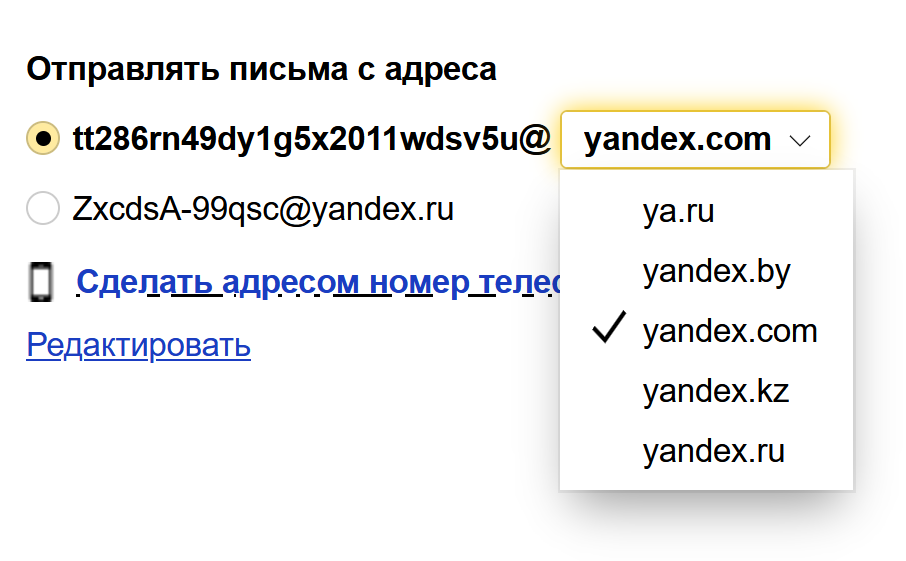The width and height of the screenshot is (906, 561).
Task: Choose yandex.ru from the domain list
Action: point(714,451)
